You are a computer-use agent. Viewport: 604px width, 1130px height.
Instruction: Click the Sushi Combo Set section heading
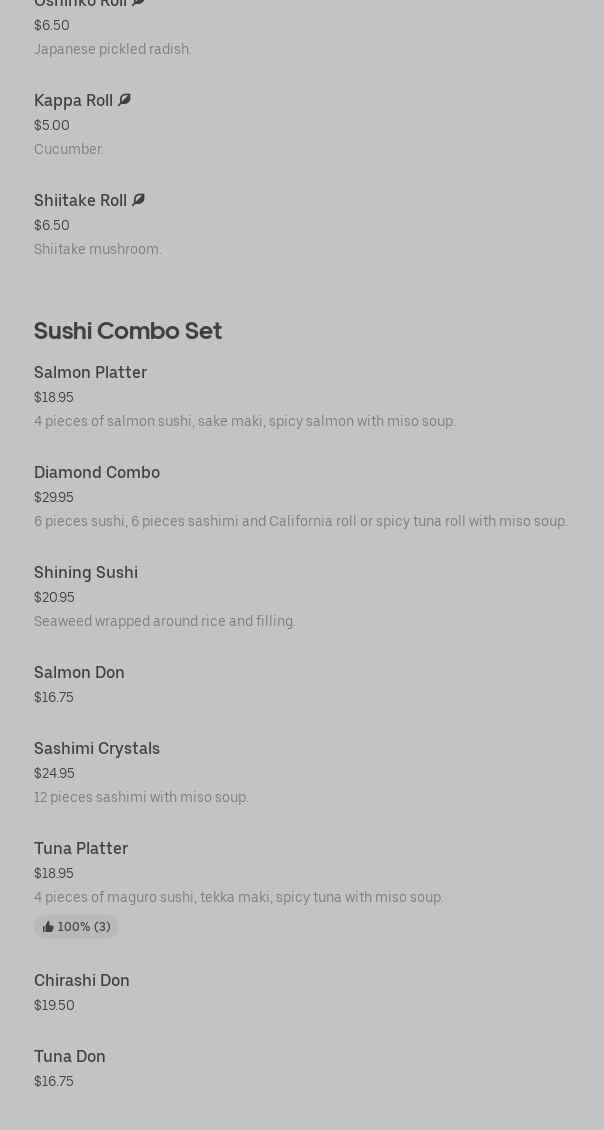click(x=128, y=330)
